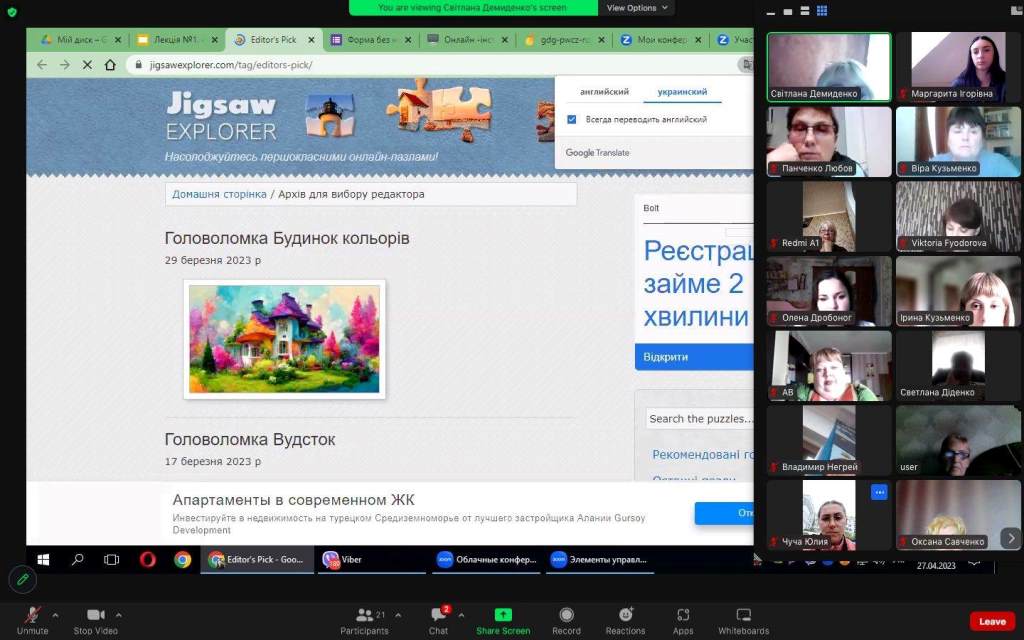Open the Будинок кольорів puzzle thumbnail
The height and width of the screenshot is (640, 1024).
[284, 338]
